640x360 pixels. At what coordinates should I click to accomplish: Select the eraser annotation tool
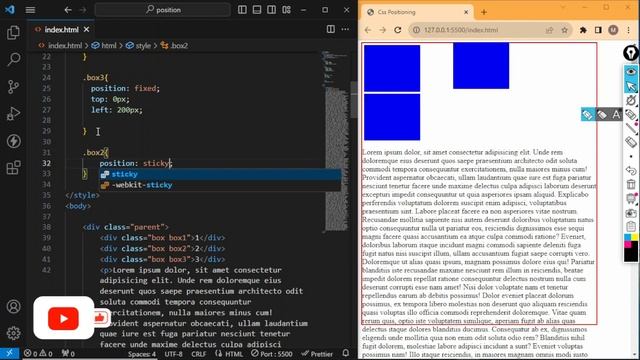coord(631,142)
